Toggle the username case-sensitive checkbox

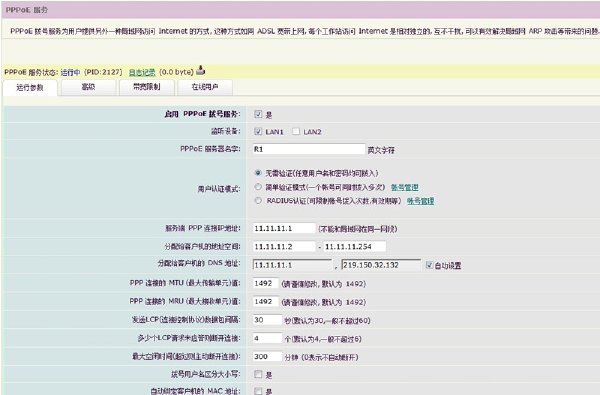258,374
